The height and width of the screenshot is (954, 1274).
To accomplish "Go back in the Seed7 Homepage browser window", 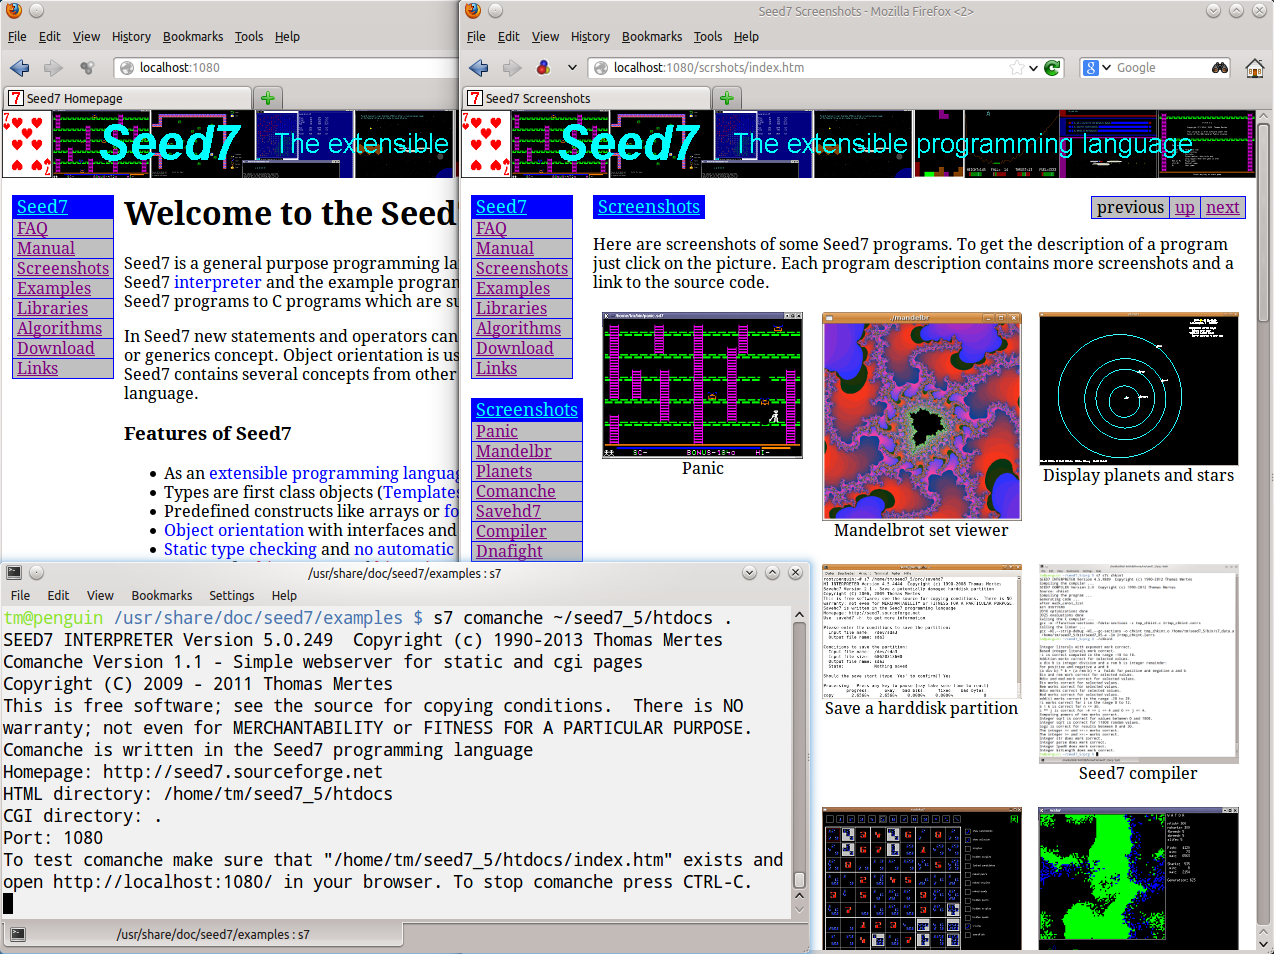I will [x=19, y=68].
